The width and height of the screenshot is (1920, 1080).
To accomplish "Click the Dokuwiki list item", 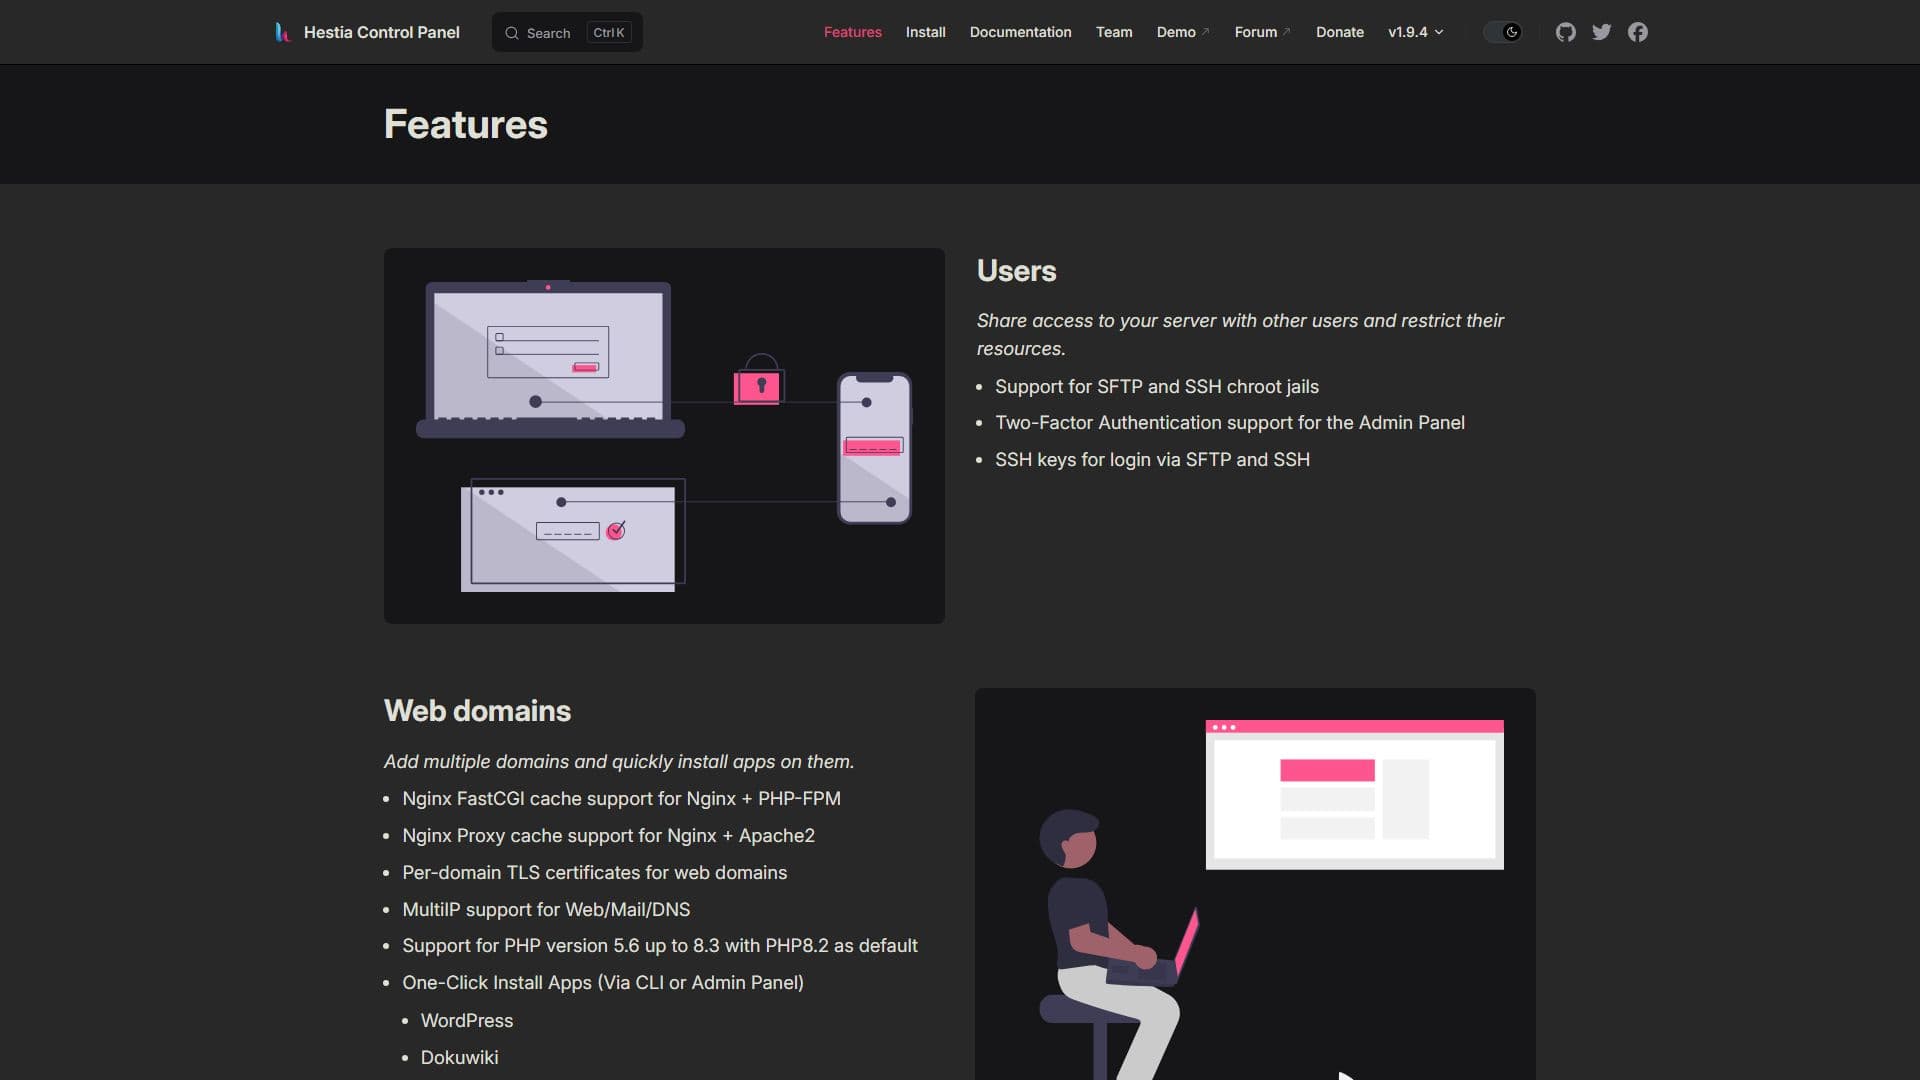I will [x=459, y=1058].
